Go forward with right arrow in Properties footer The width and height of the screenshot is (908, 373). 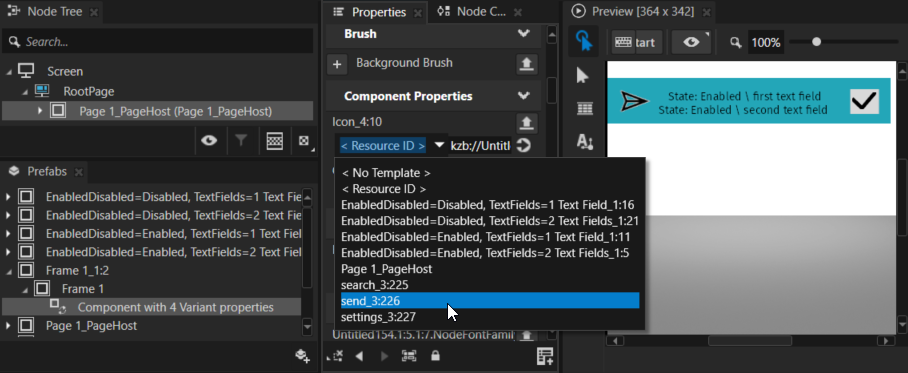384,356
